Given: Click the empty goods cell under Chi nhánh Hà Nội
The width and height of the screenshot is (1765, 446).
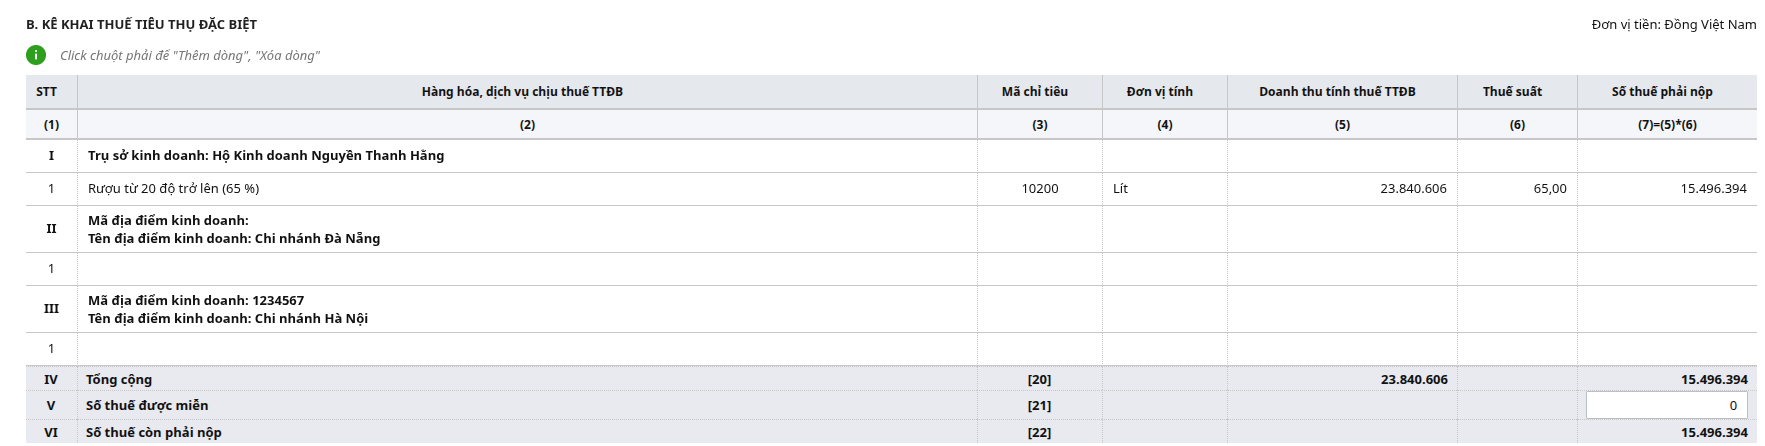Looking at the screenshot, I should [526, 349].
